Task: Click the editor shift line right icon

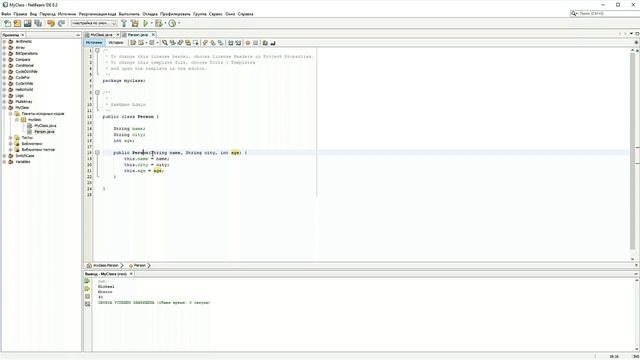Action: 238,43
